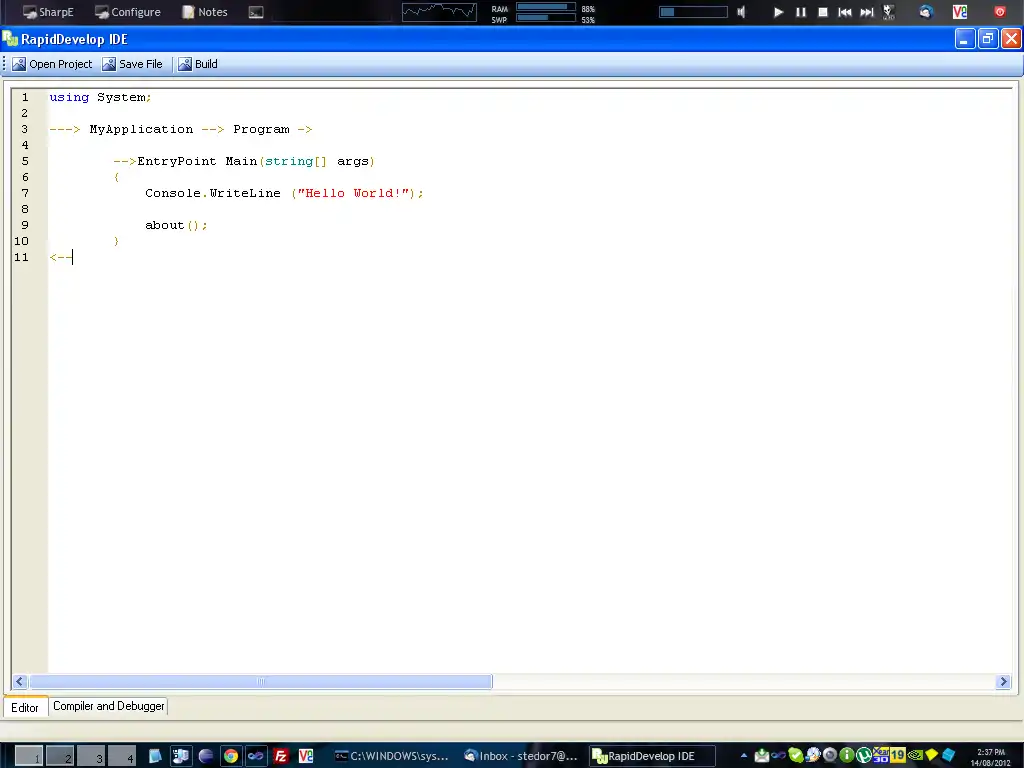Click the power plug icon in the top bar
This screenshot has height=768, width=1024.
point(888,12)
